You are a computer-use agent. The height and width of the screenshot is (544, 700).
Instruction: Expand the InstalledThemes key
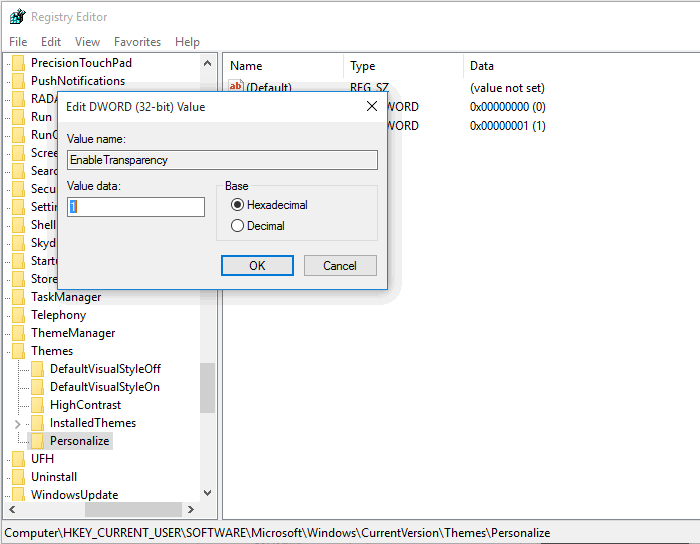17,424
